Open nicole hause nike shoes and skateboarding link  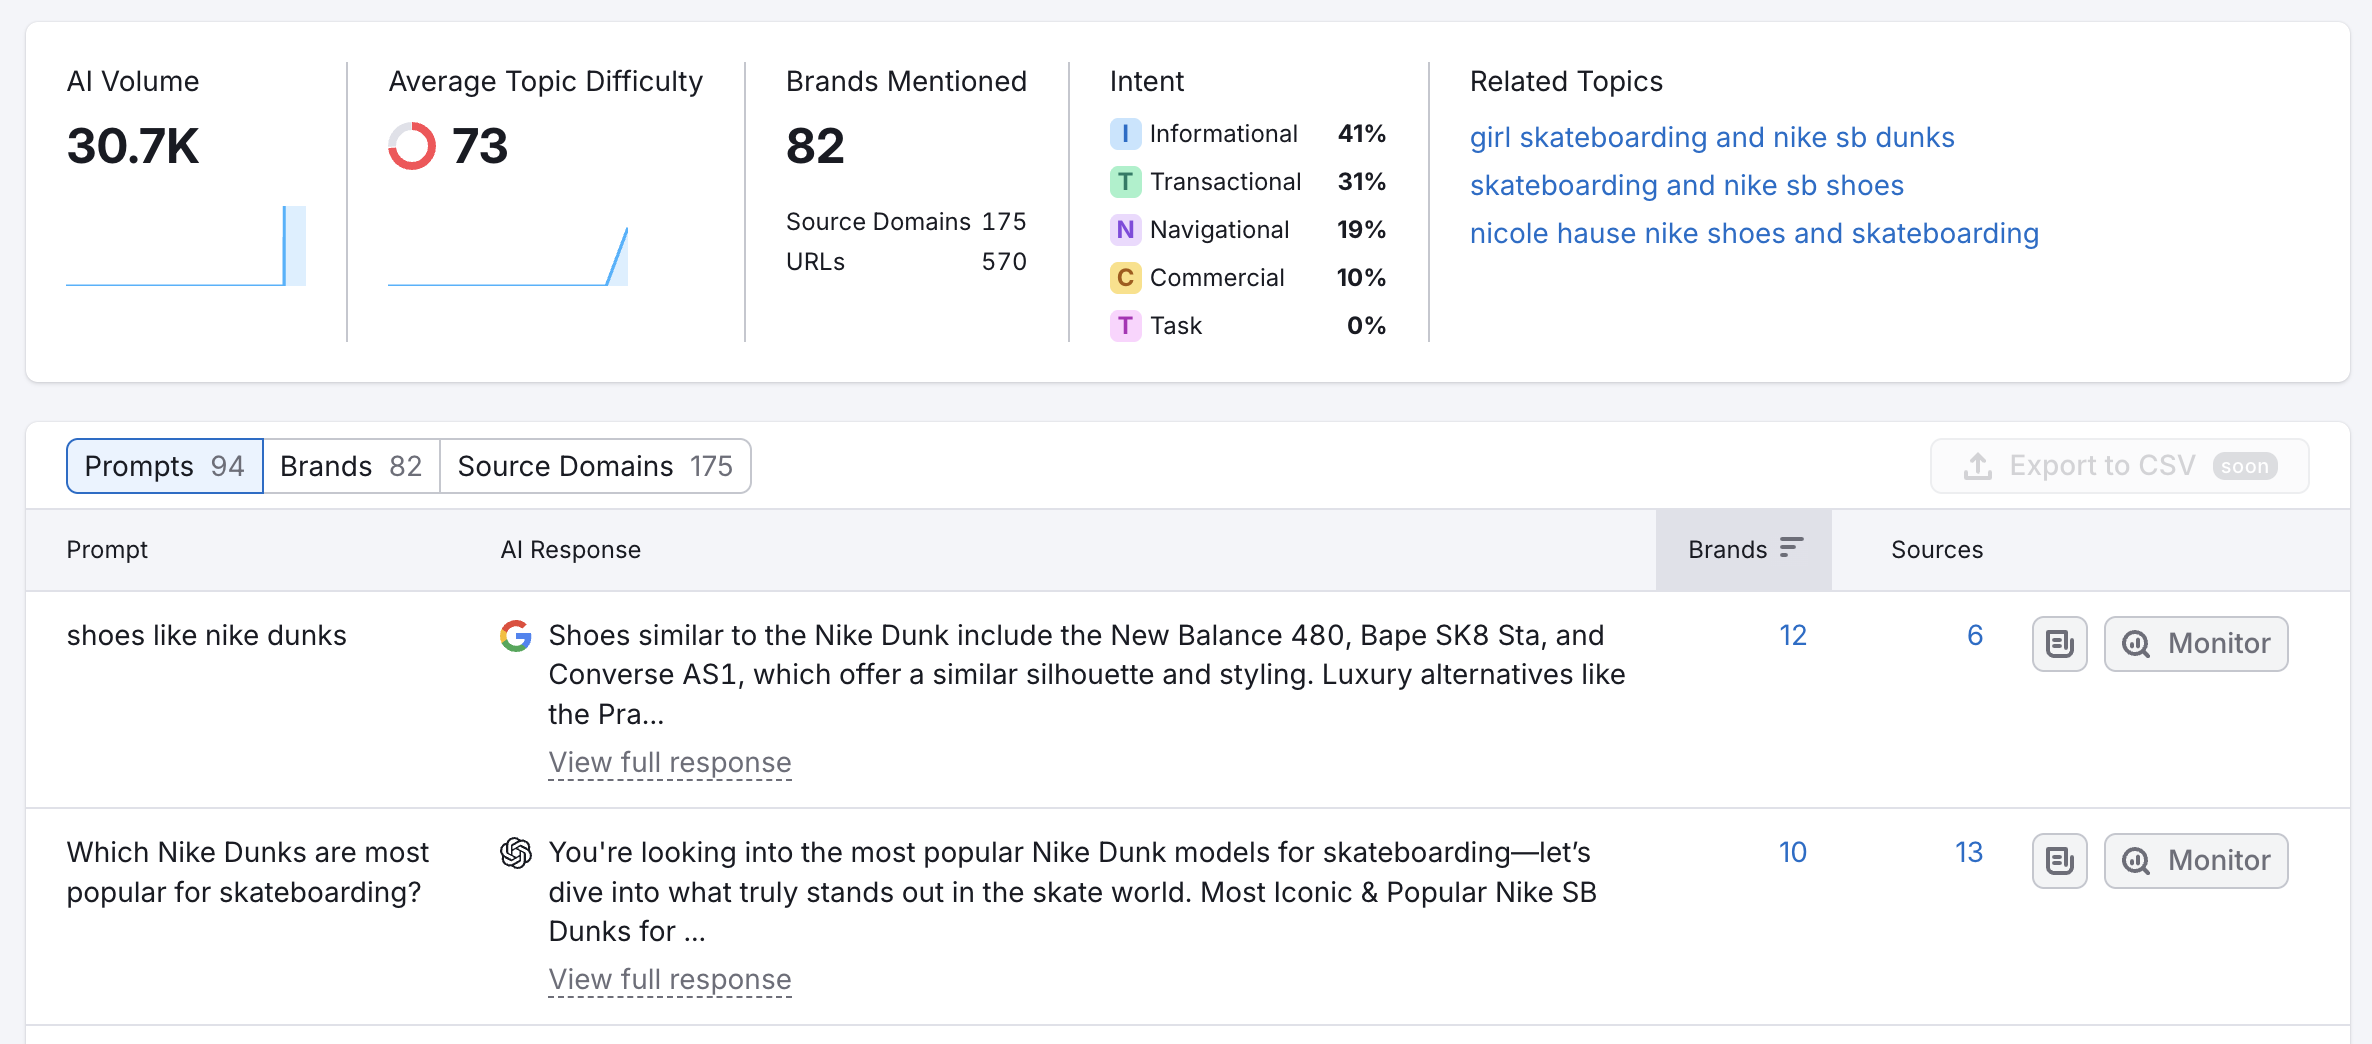point(1754,233)
